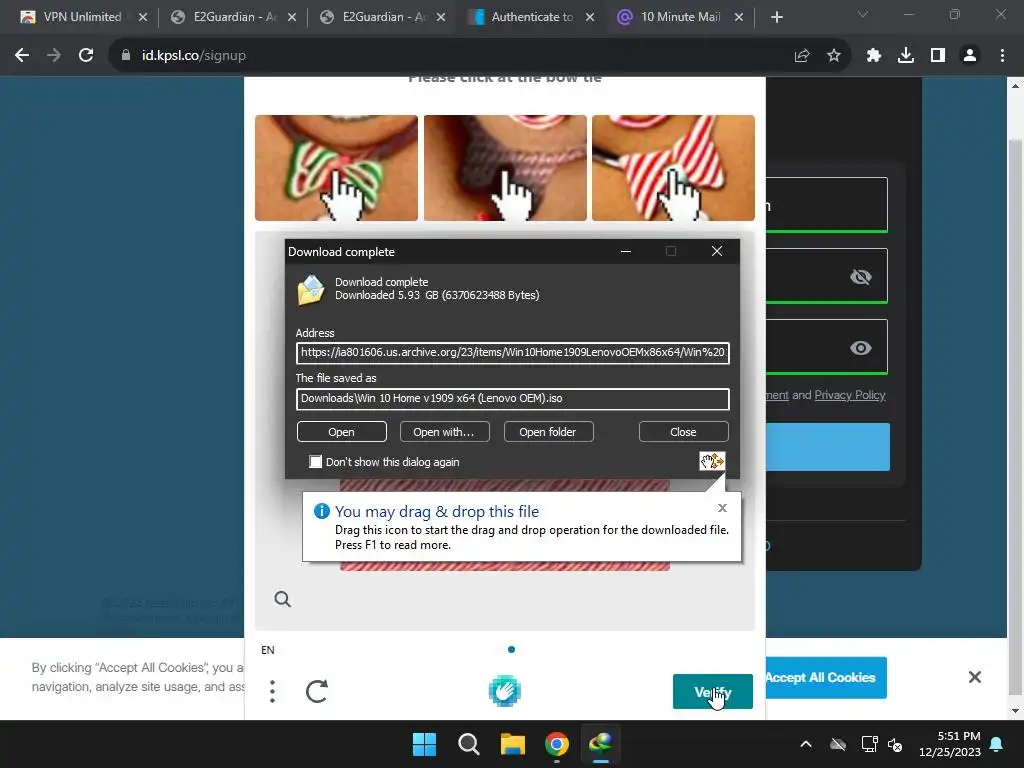Click the captcha progress dot indicator
This screenshot has width=1024, height=768.
511,649
